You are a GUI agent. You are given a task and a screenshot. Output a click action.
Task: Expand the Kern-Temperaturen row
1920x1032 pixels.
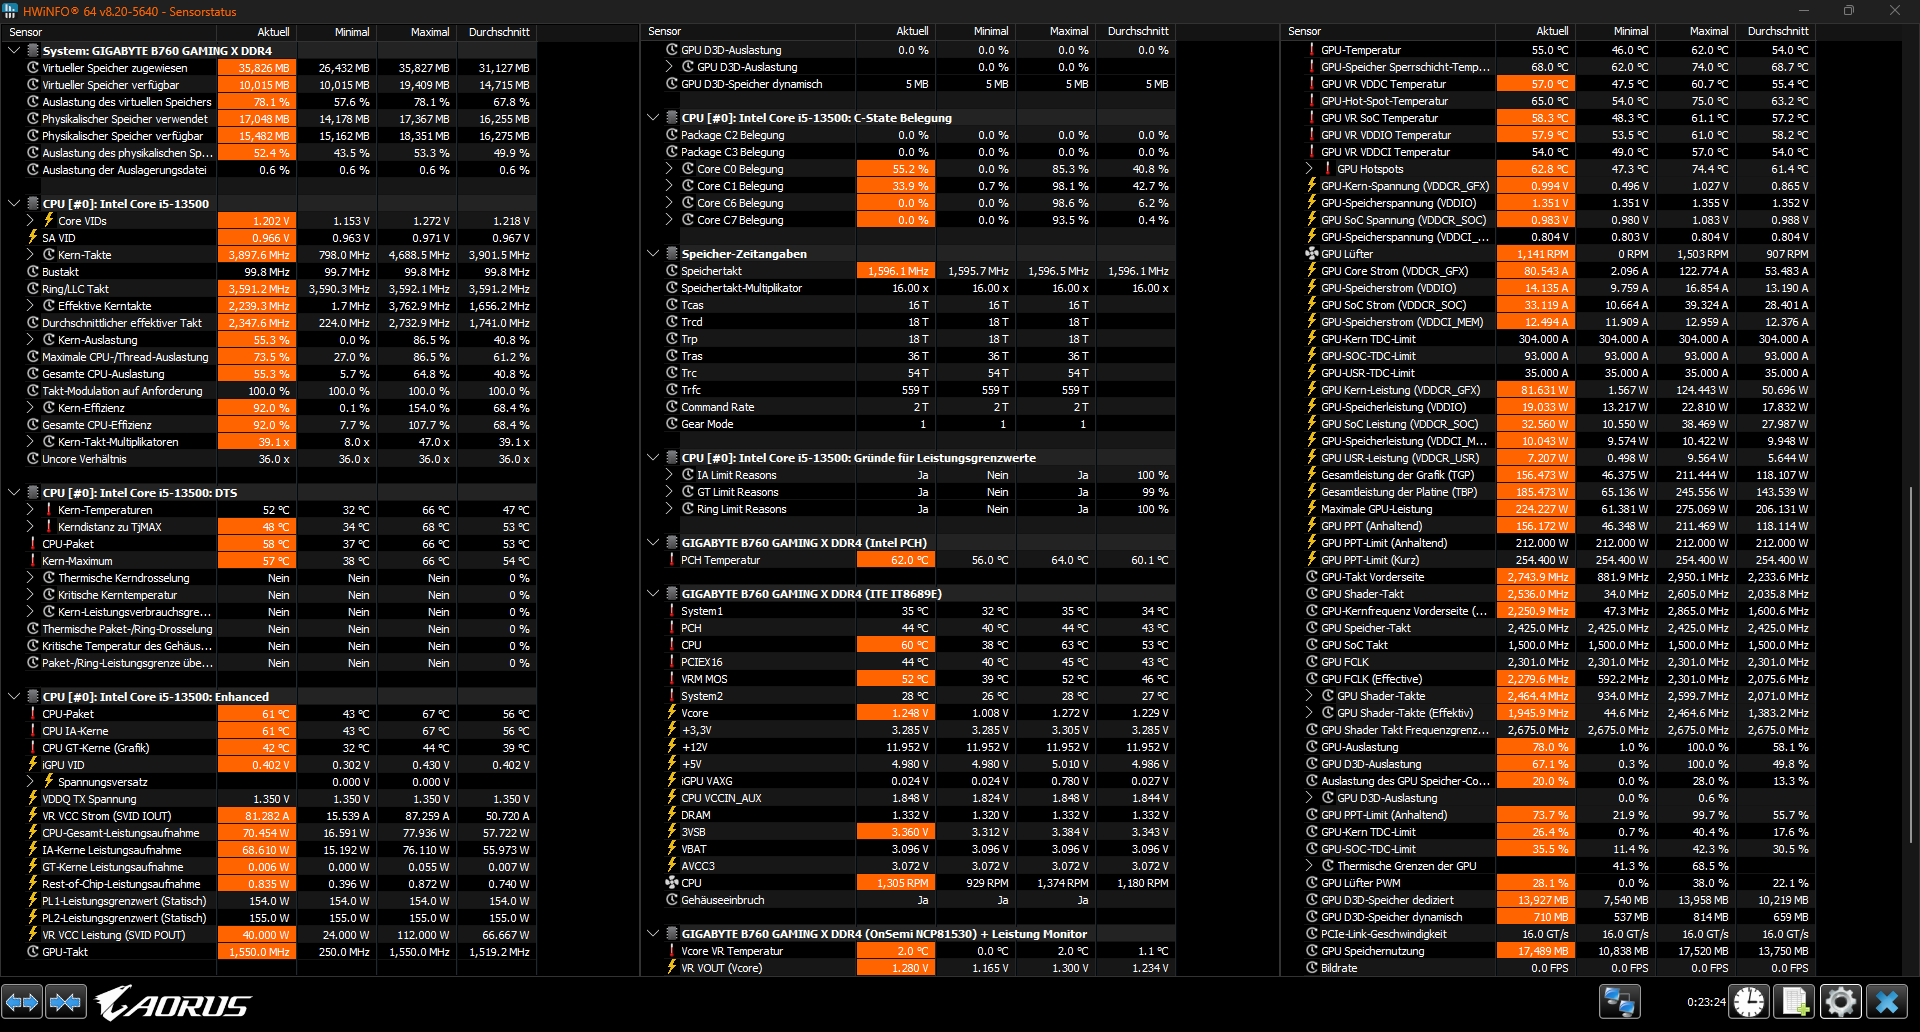coord(30,510)
